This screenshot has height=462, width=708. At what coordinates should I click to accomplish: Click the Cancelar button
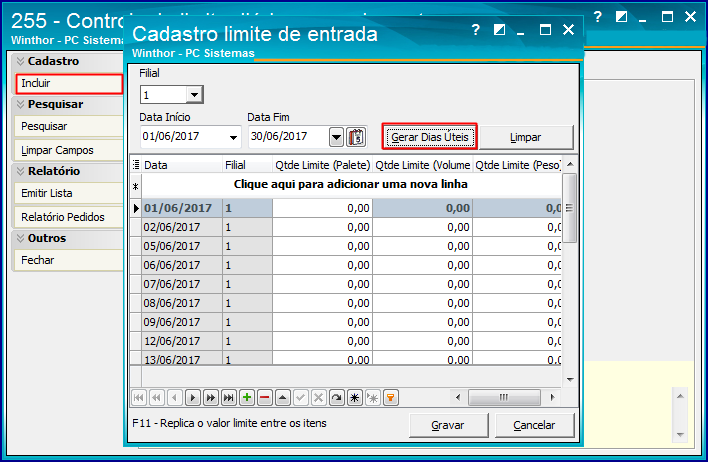(x=534, y=425)
